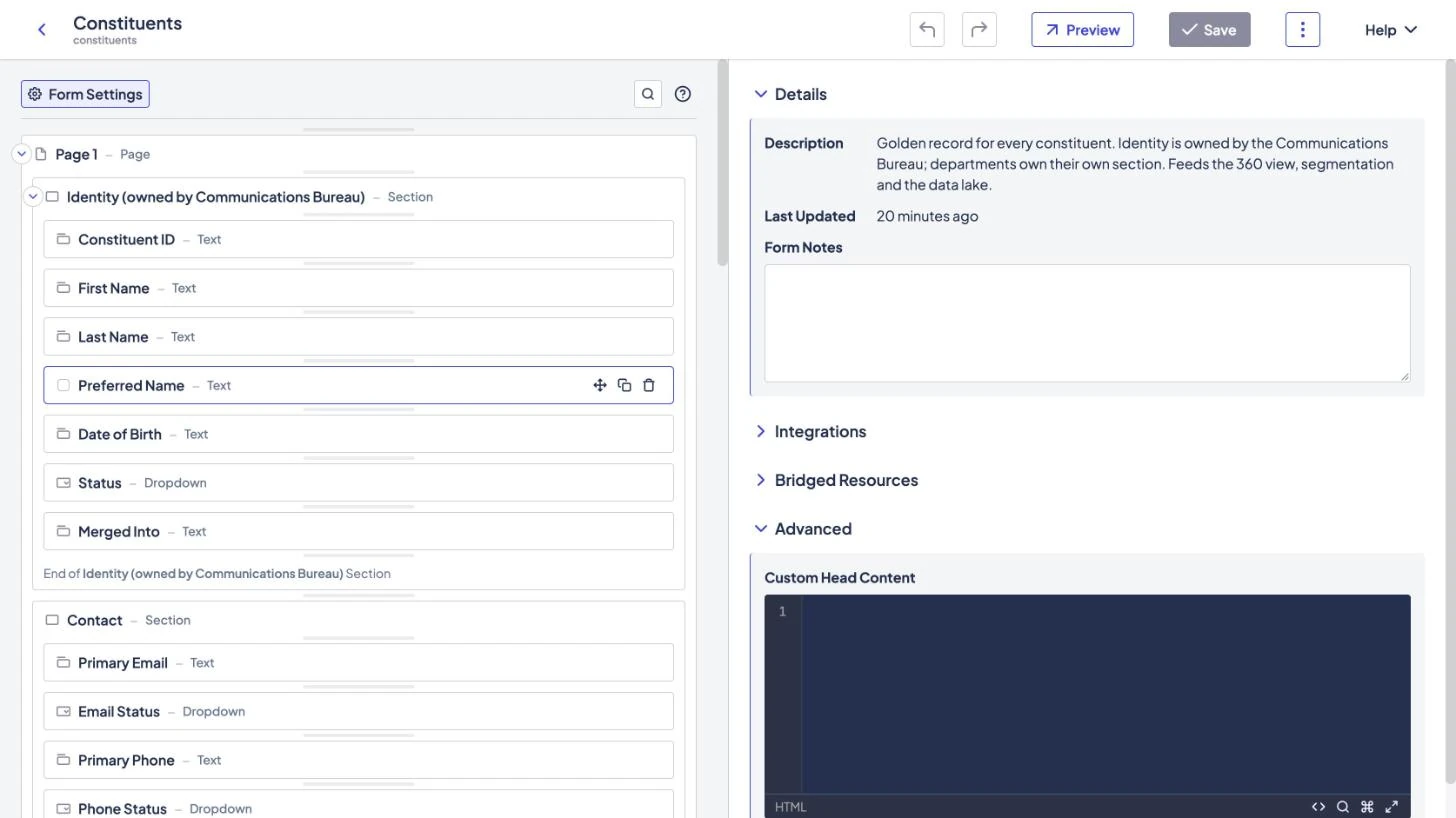Image resolution: width=1456 pixels, height=818 pixels.
Task: Click the angle-brackets icon in the HTML editor
Action: (x=1318, y=807)
